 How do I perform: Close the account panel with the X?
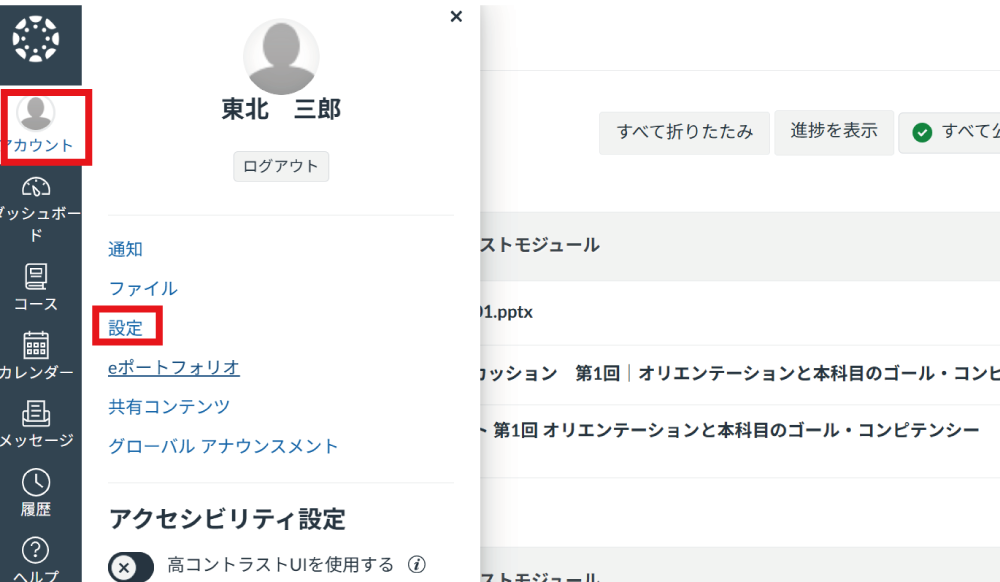tap(456, 16)
